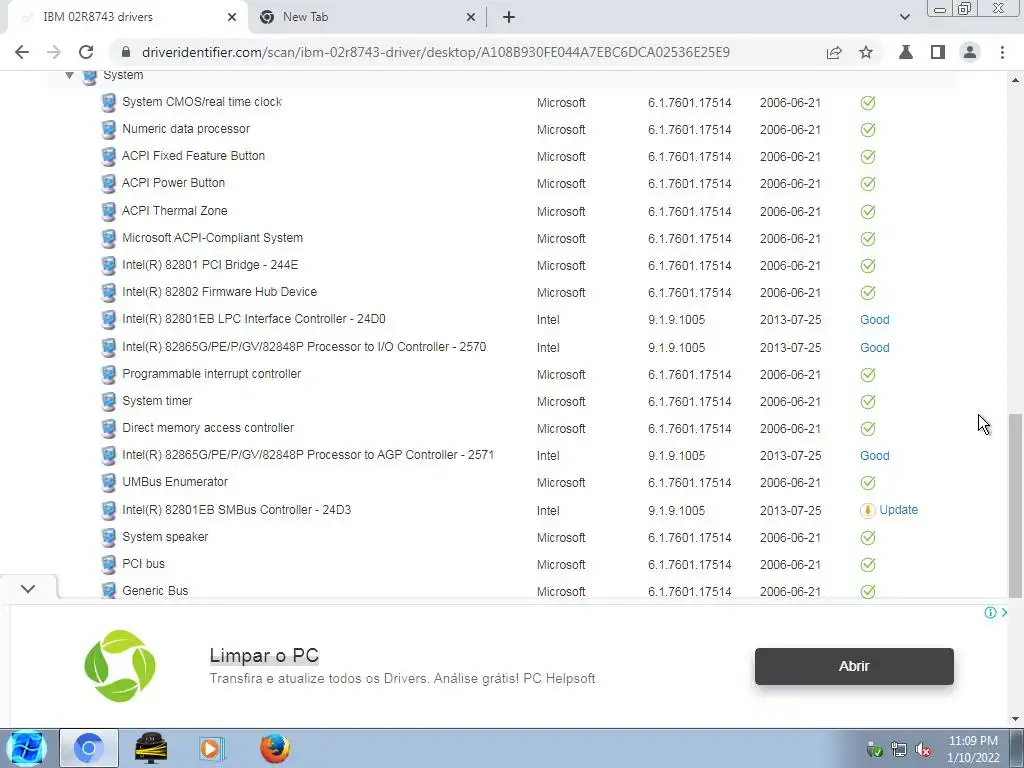Image resolution: width=1024 pixels, height=768 pixels.
Task: Click the green check for System speaker
Action: (x=868, y=537)
